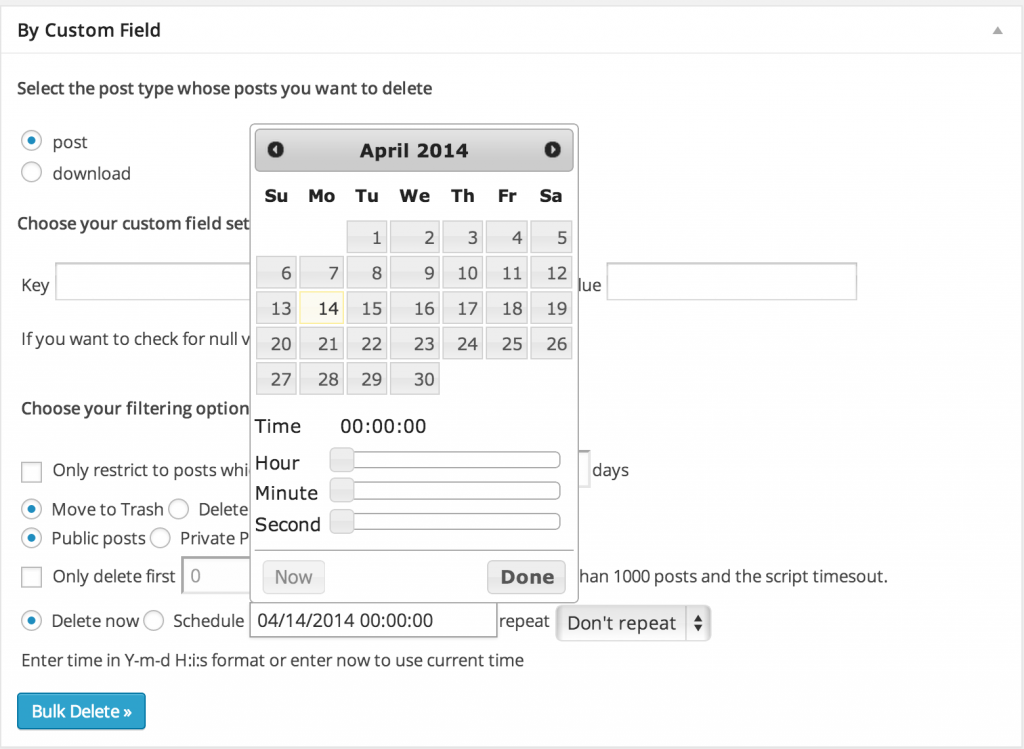Viewport: 1024px width, 749px height.
Task: Select the "post" post type
Action: coord(31,141)
